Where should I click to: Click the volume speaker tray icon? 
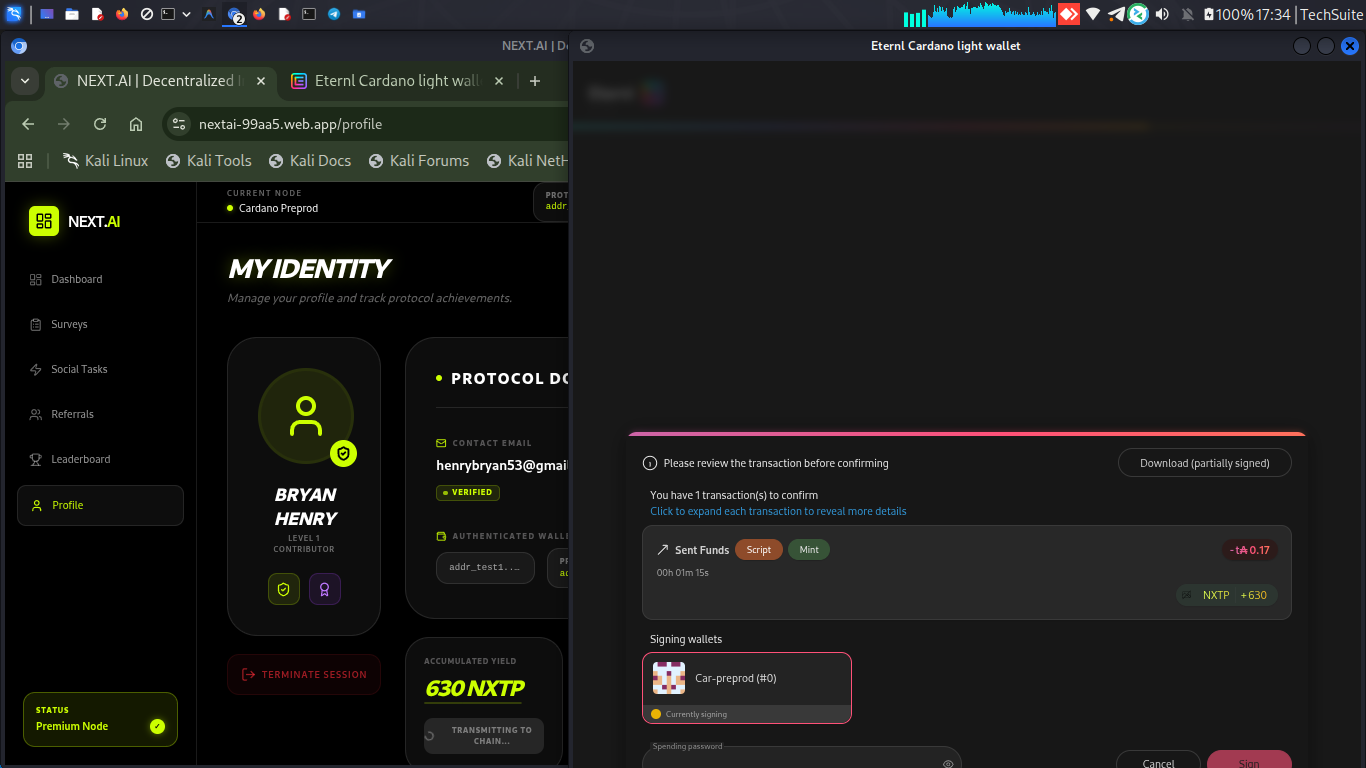(1163, 14)
